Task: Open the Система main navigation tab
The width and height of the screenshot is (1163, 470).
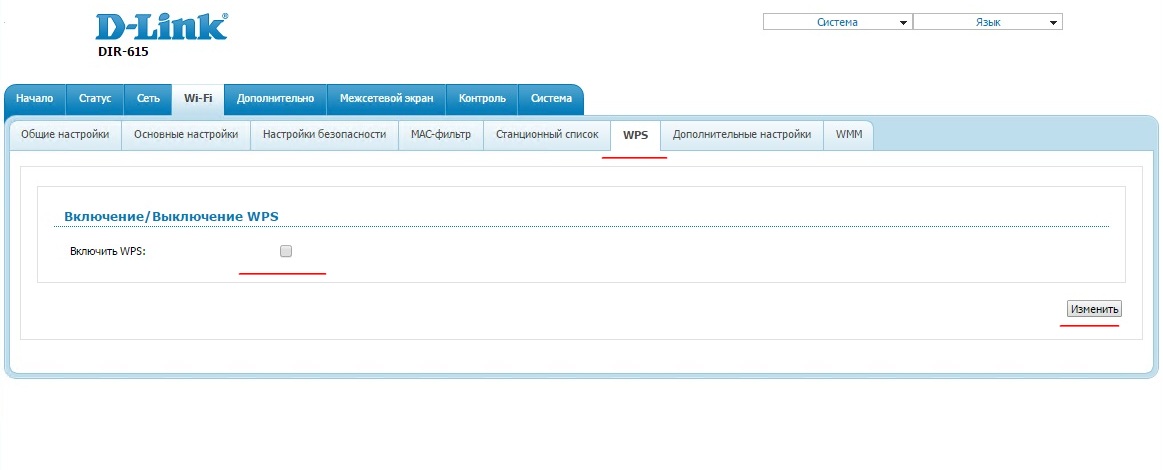Action: pos(551,99)
